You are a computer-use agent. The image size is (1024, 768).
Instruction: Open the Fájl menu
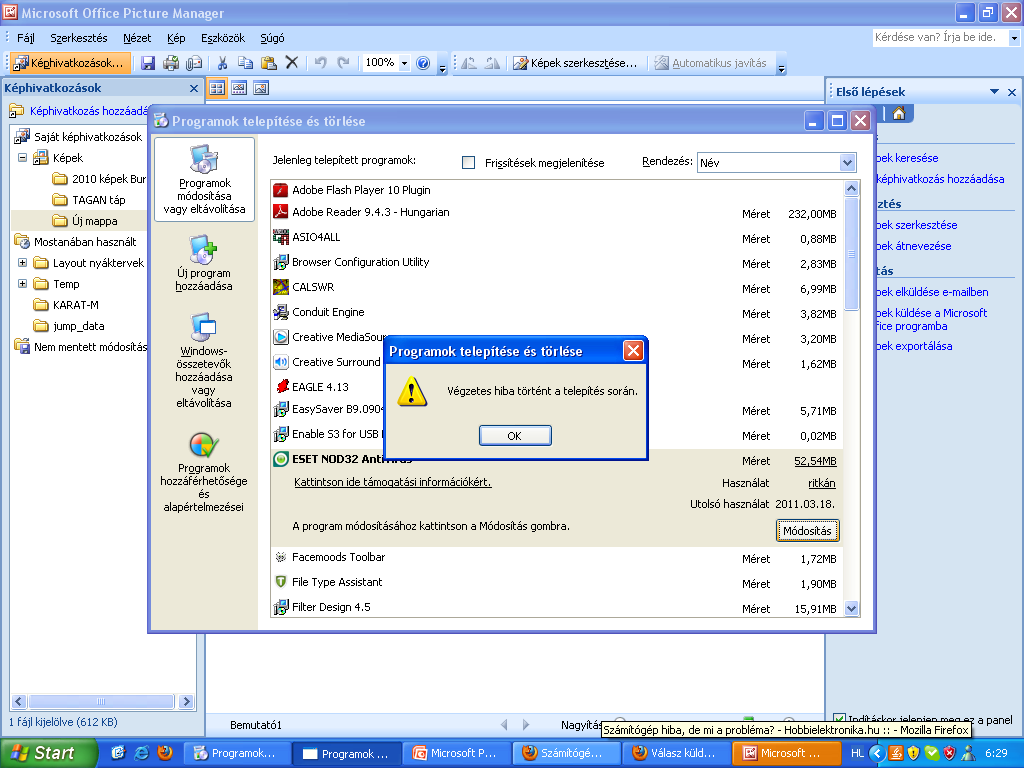[25, 38]
